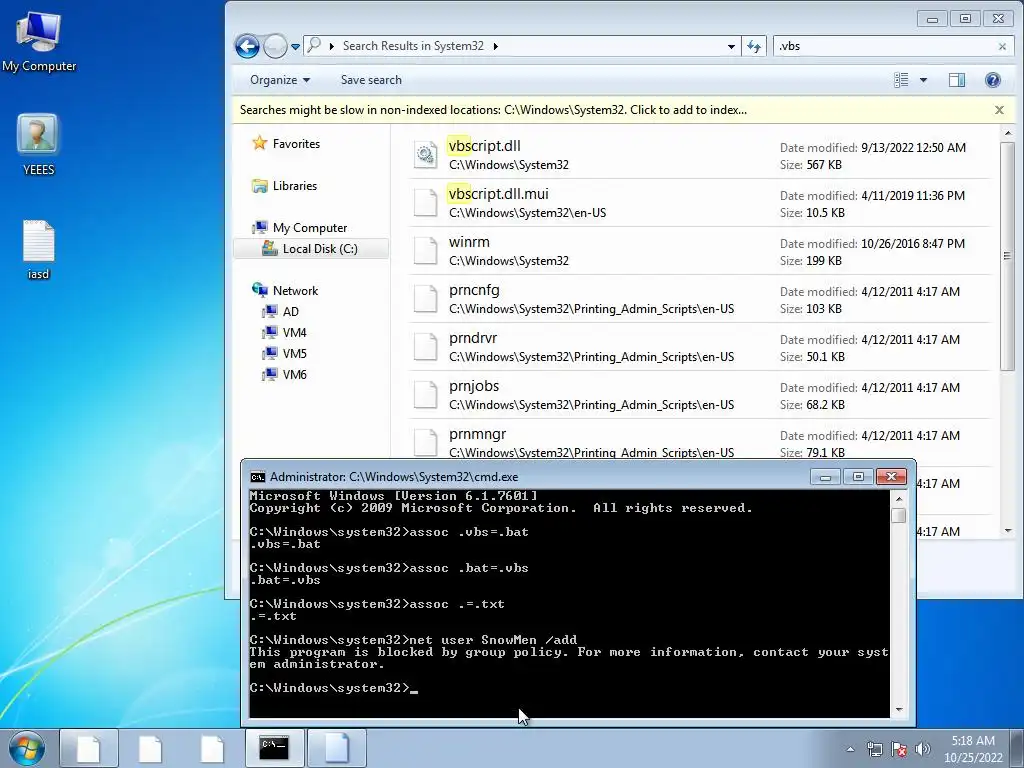Select vbscript.dll.mui search result

[700, 202]
